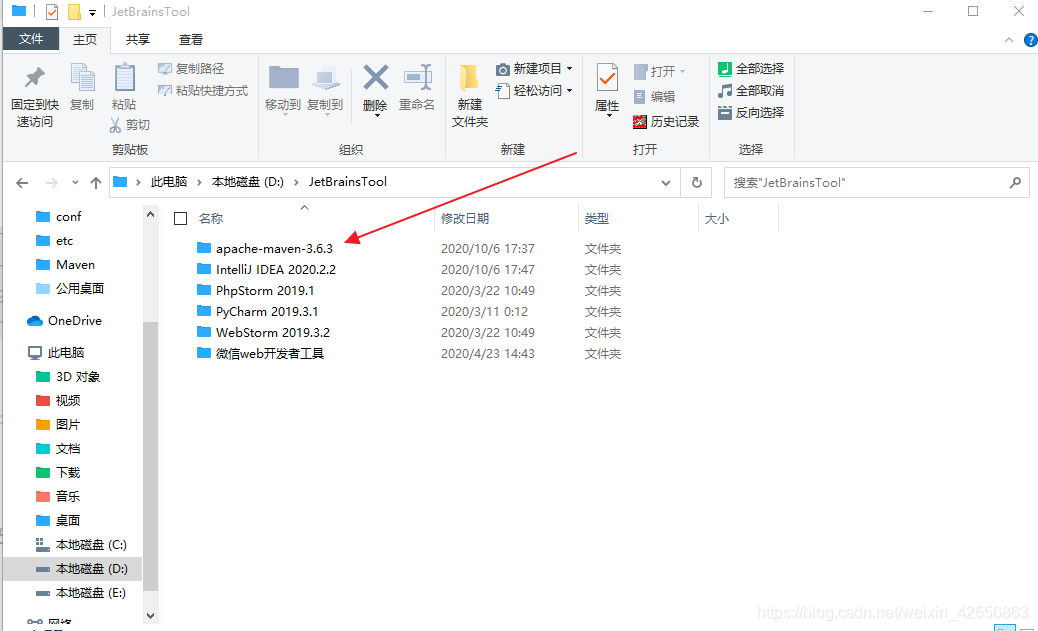Click the Pin to Quick access icon
1038x631 pixels.
click(x=34, y=78)
